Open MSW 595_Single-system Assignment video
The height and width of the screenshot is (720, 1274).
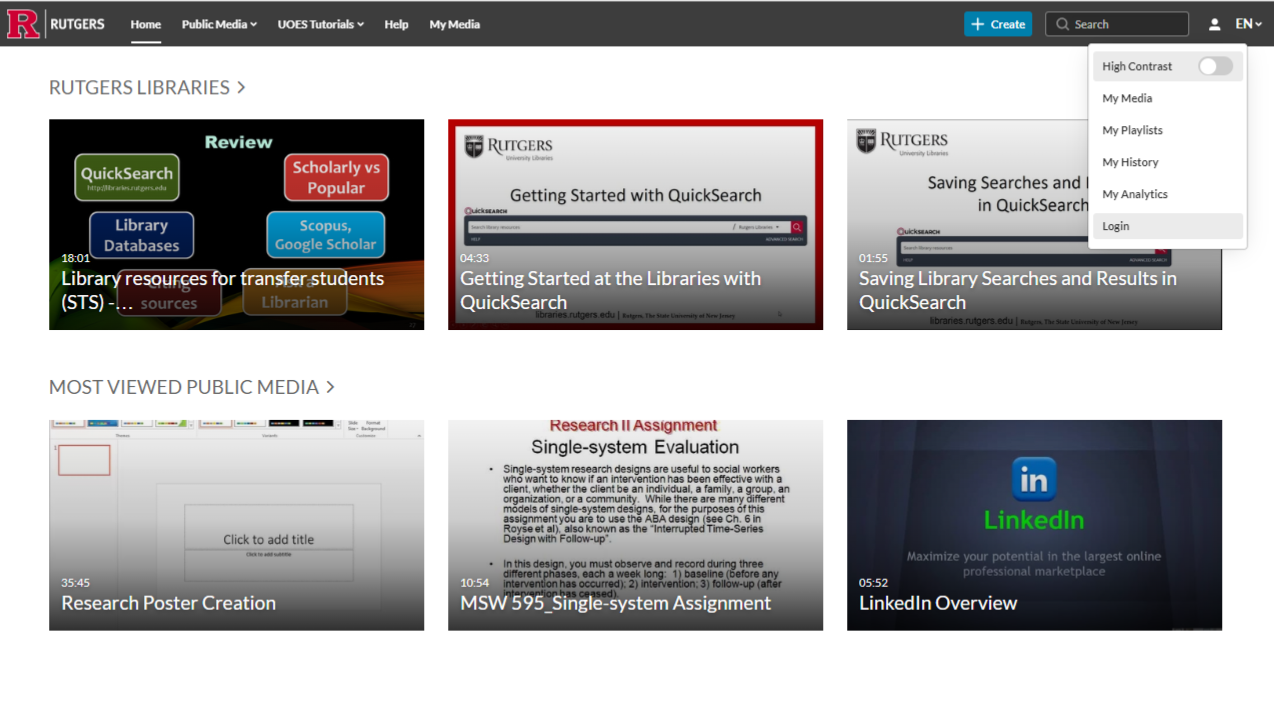(x=635, y=525)
